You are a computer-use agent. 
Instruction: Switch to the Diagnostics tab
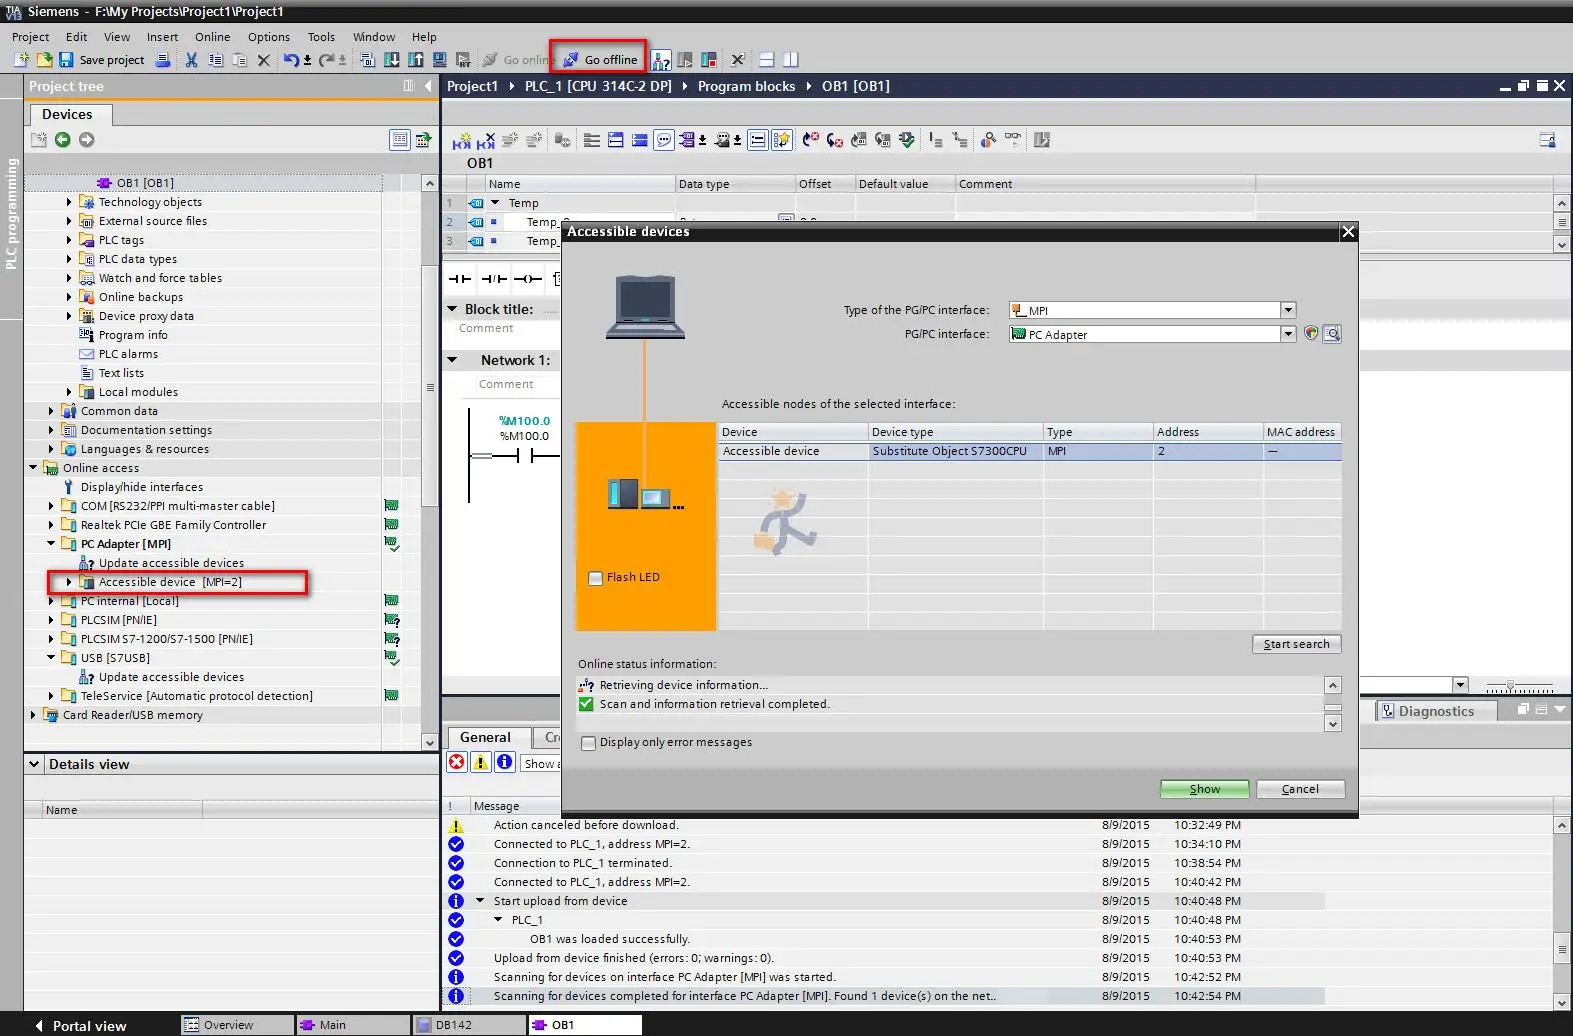pyautogui.click(x=1435, y=711)
